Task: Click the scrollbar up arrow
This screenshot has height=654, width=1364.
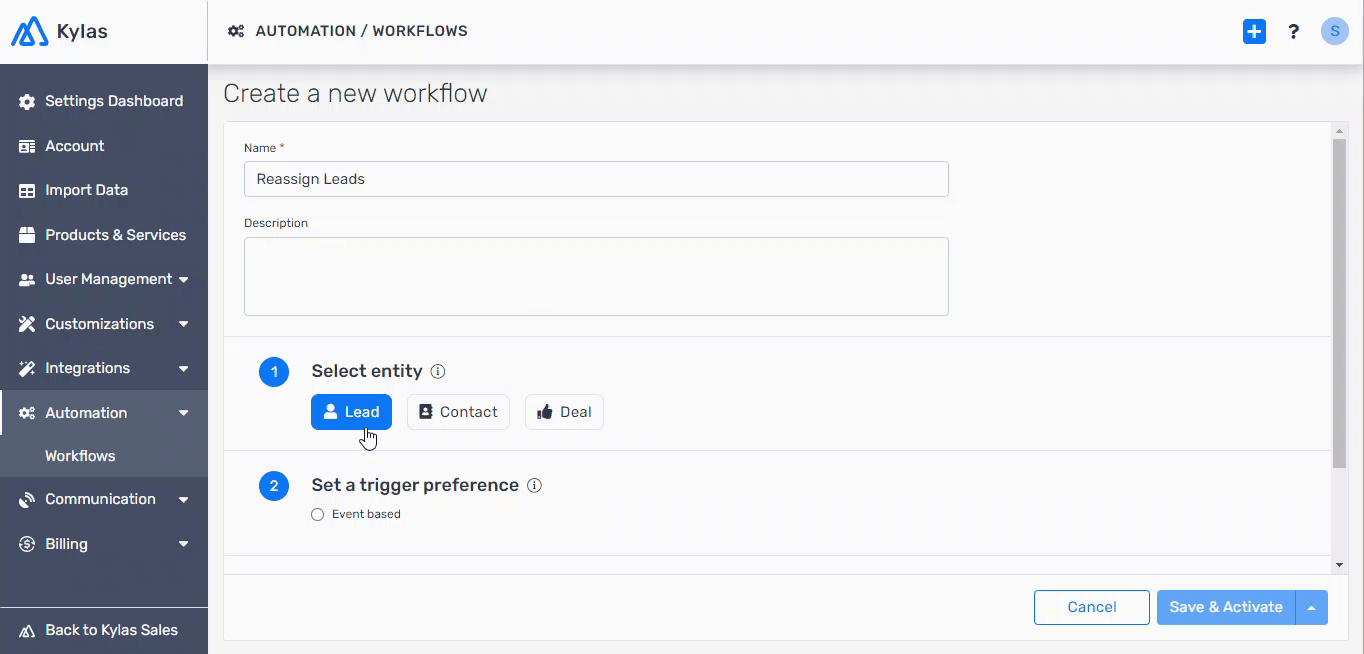Action: tap(1340, 131)
